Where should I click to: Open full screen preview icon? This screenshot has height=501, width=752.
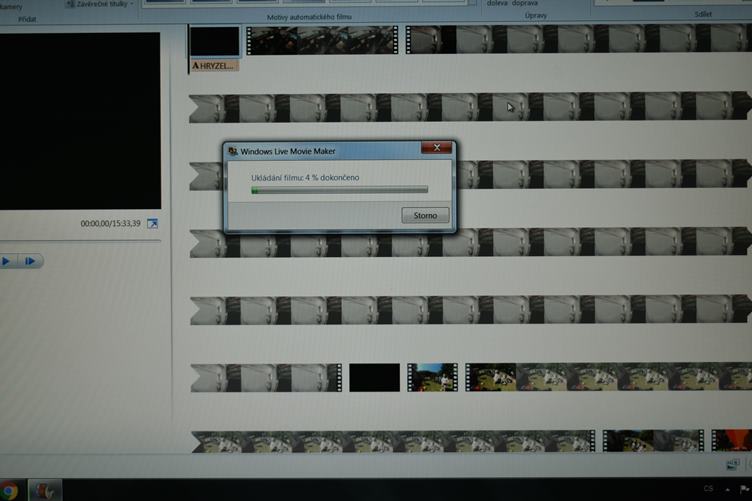tap(153, 223)
